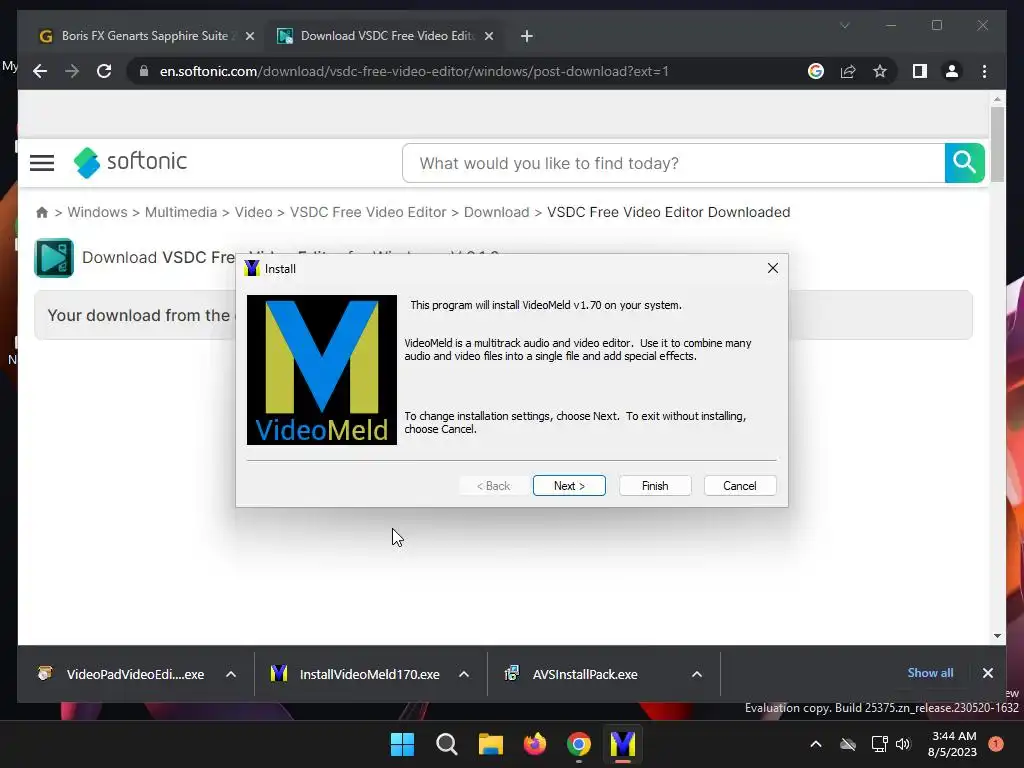Click the scrollbar down arrow

(997, 635)
